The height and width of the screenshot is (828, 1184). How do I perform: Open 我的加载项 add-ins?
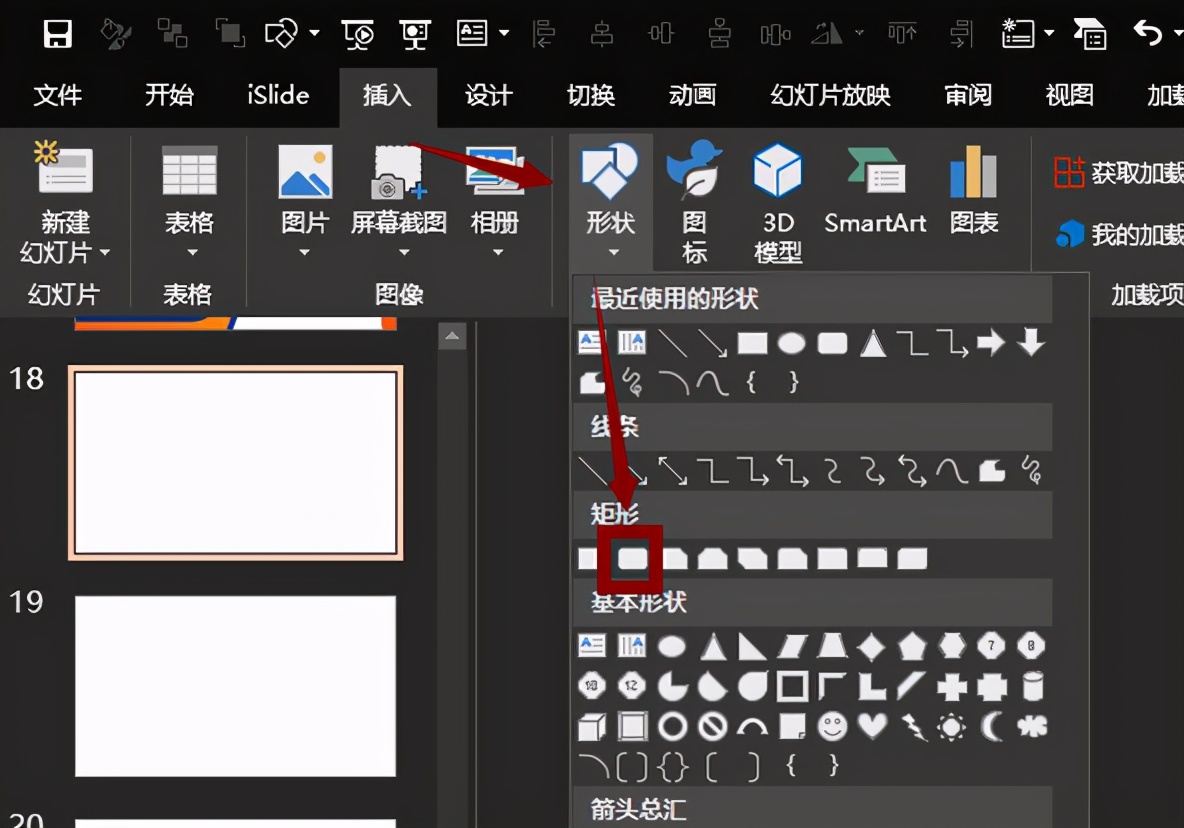pyautogui.click(x=1119, y=235)
